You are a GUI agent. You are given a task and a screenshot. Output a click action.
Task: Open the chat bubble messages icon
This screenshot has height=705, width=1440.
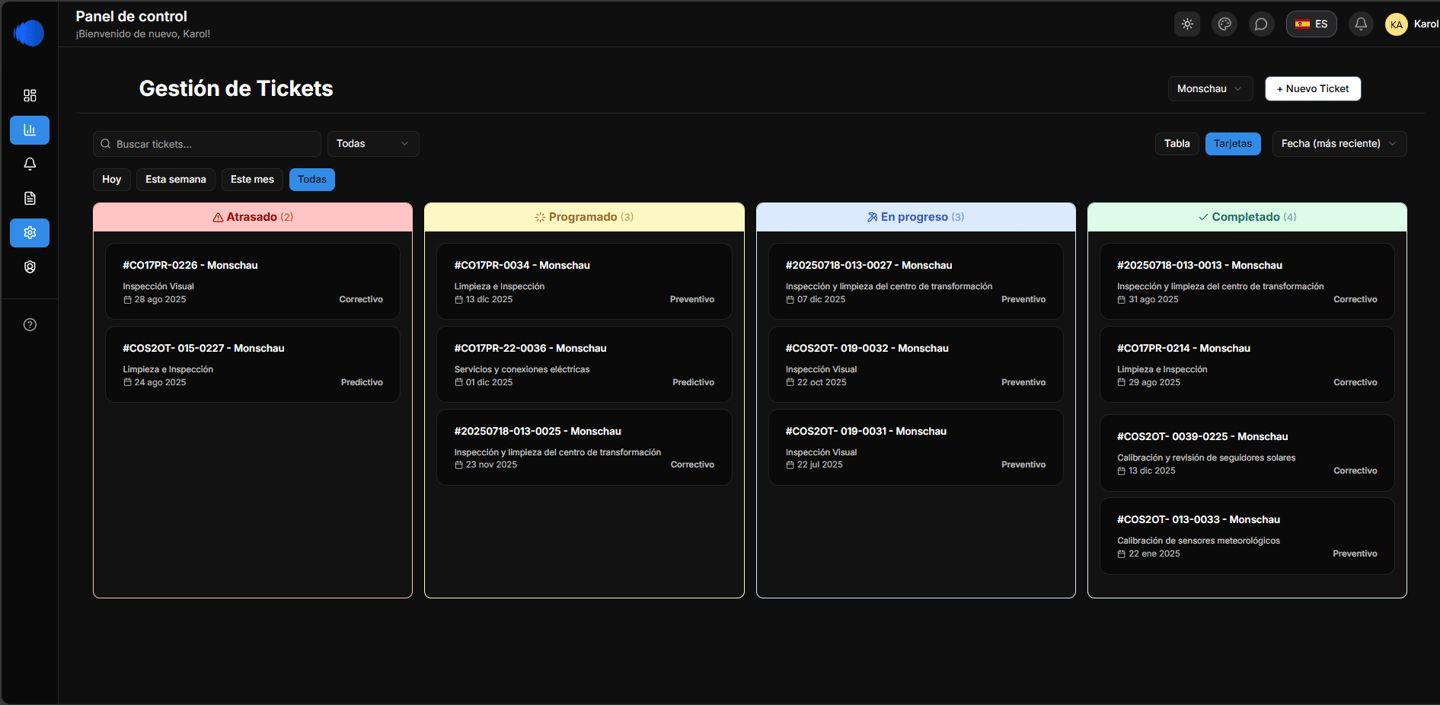tap(1261, 24)
